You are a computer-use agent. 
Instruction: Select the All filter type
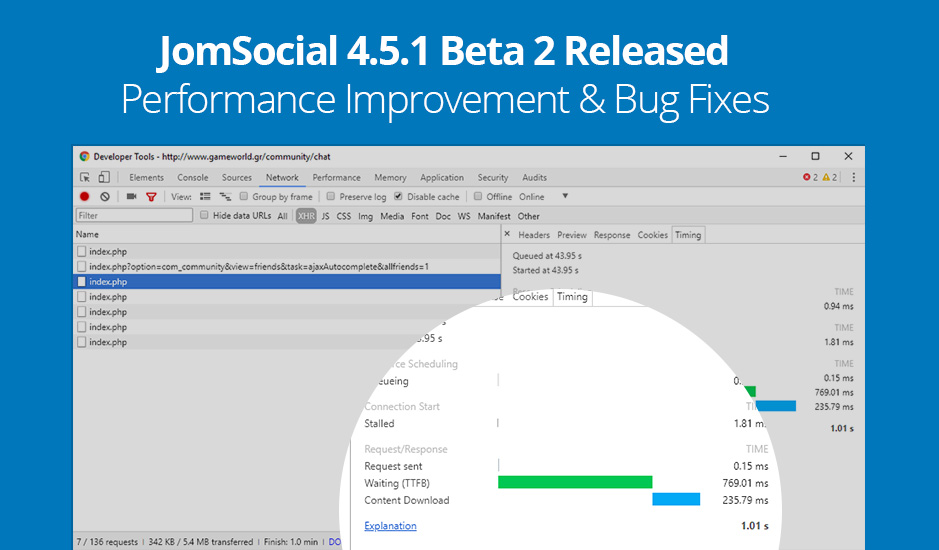[x=283, y=216]
